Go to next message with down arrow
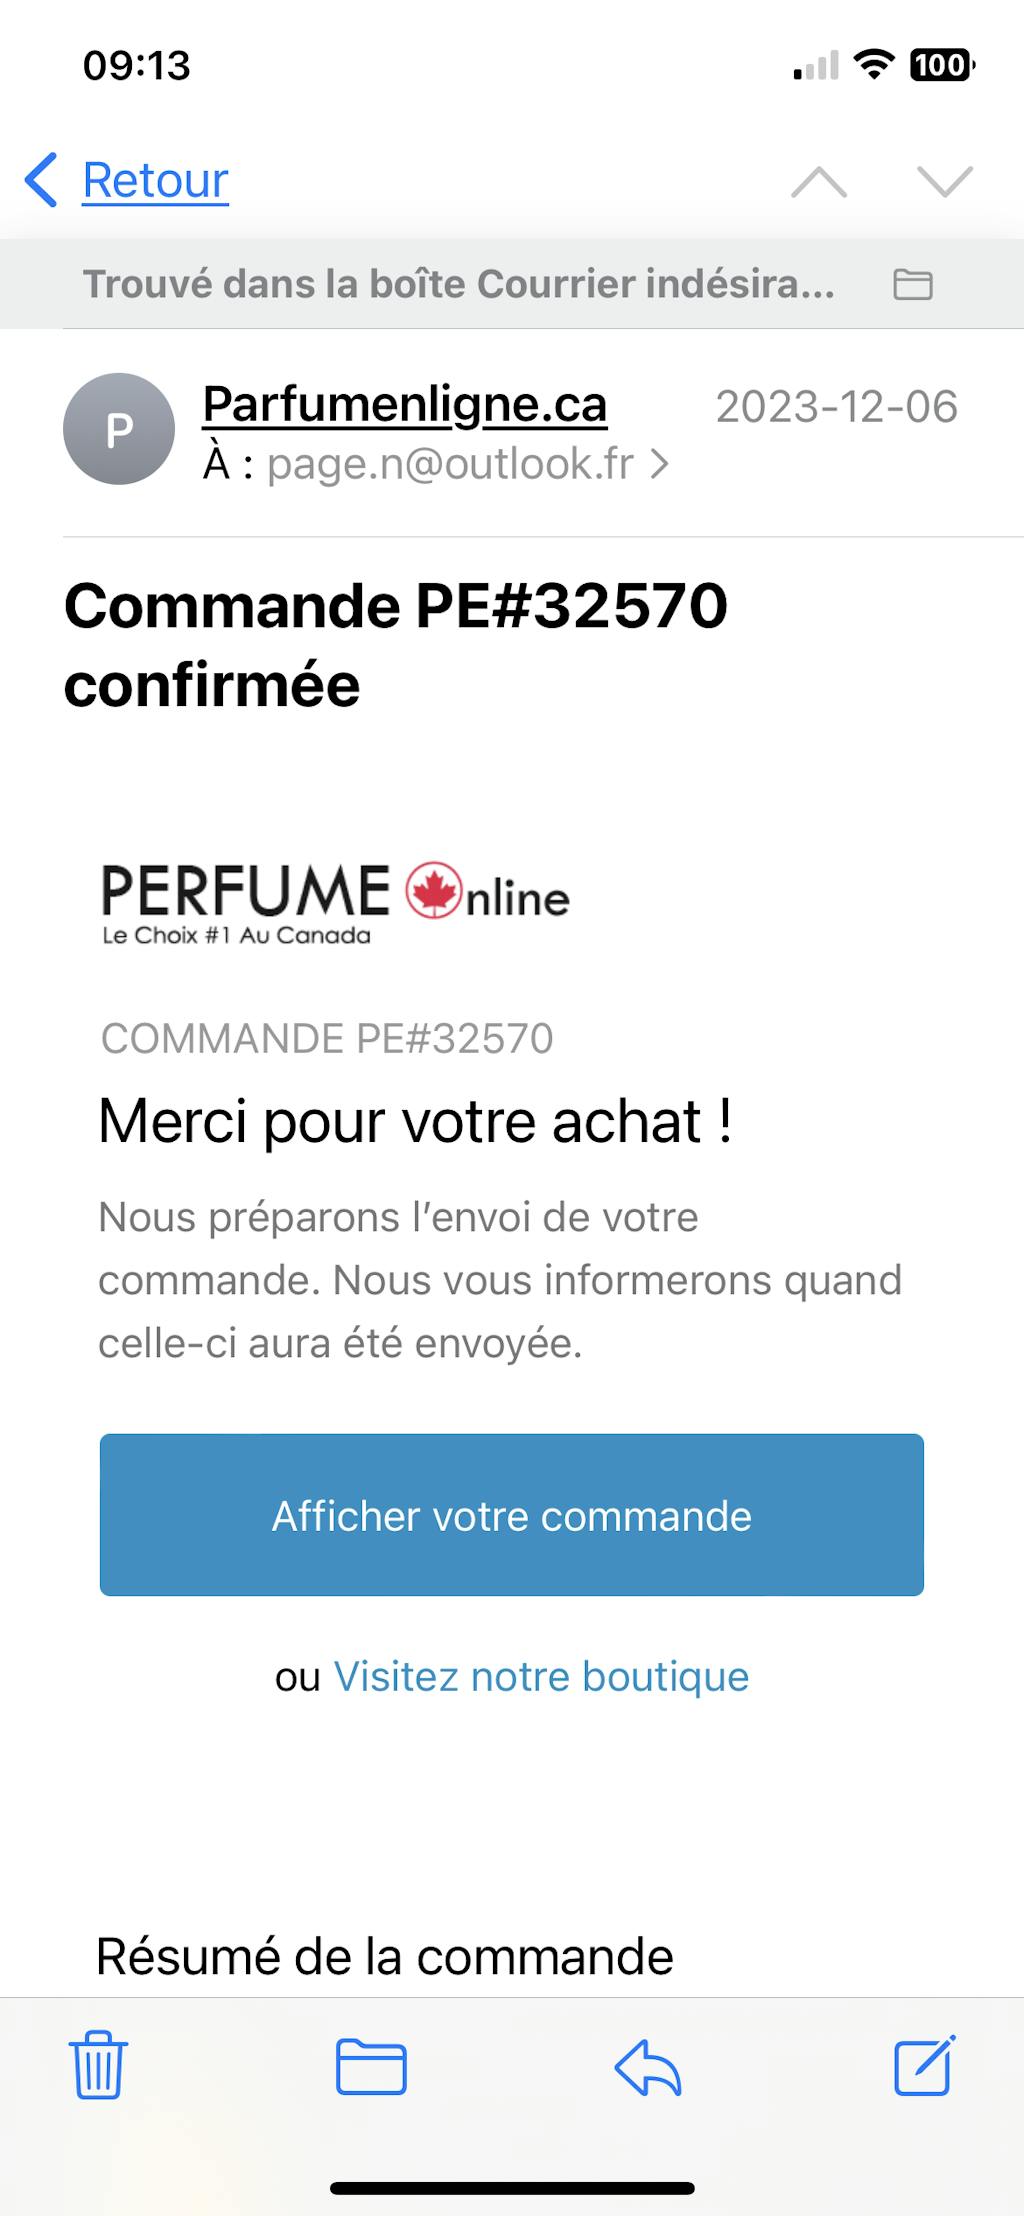Viewport: 1024px width, 2216px height. 944,182
